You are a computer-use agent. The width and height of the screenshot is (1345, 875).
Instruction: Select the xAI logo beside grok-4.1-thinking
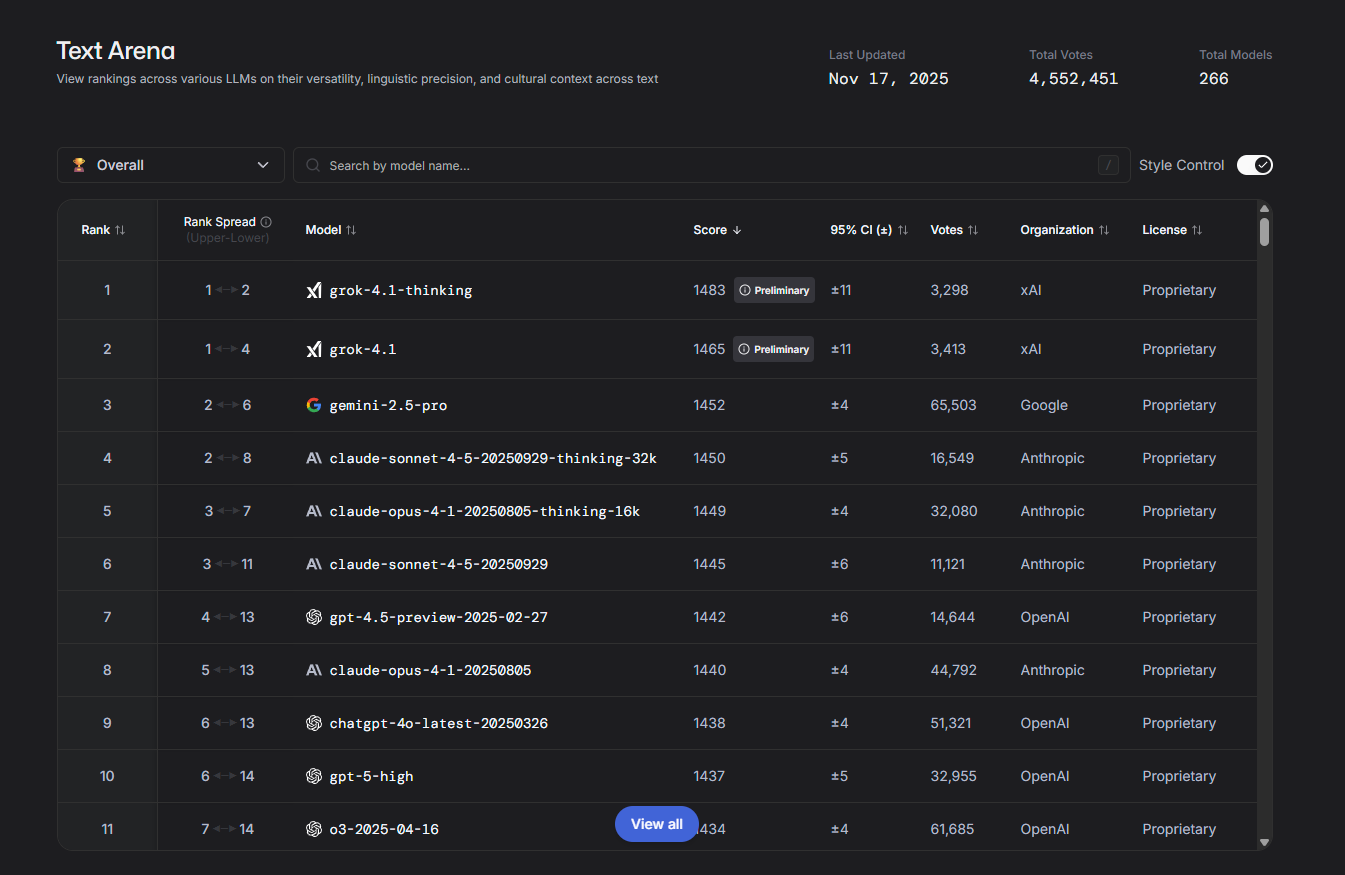(314, 290)
